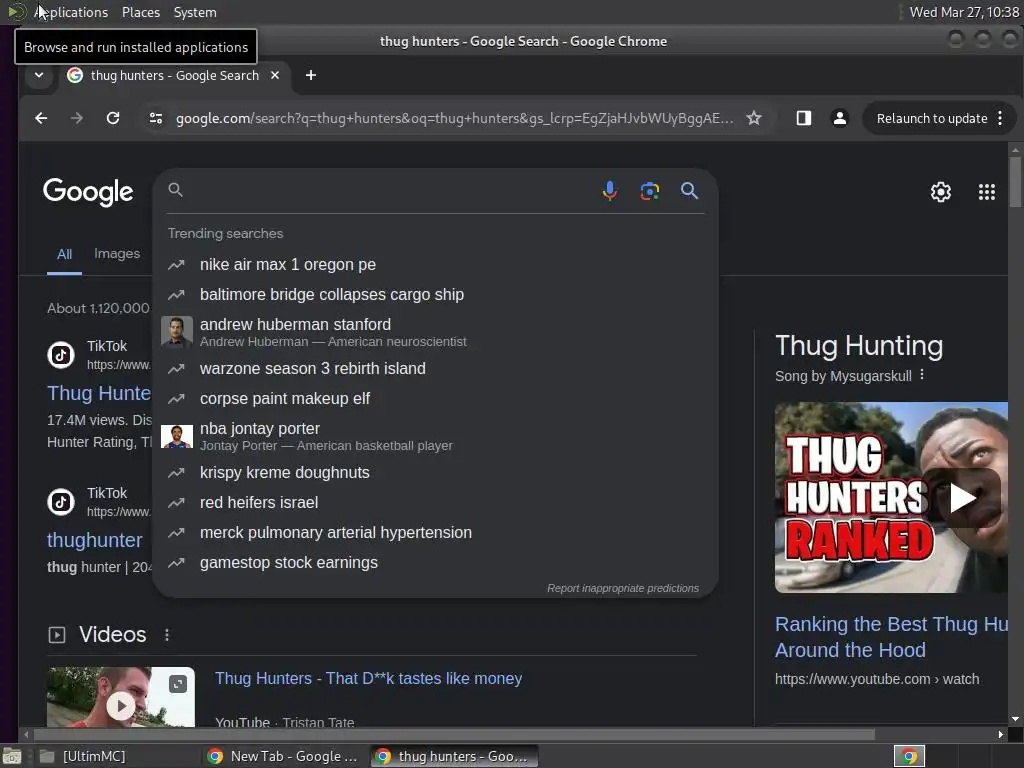Click the forward navigation arrow
The width and height of the screenshot is (1024, 768).
point(76,118)
